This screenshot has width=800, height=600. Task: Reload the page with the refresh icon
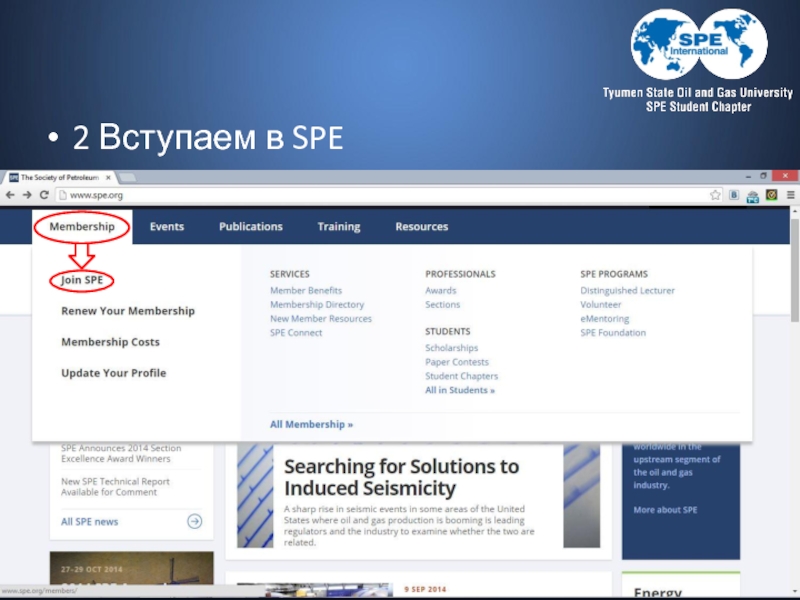(x=44, y=195)
